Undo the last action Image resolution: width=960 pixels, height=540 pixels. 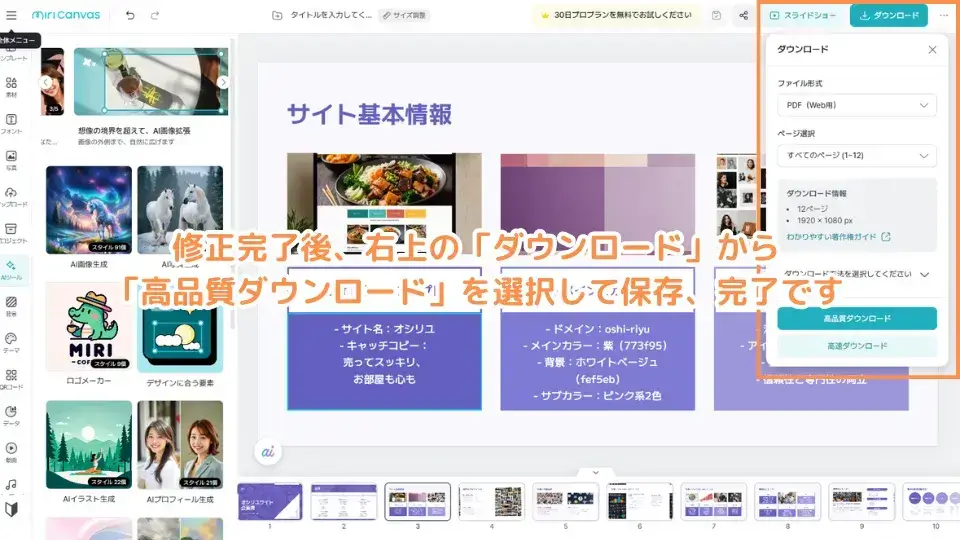130,15
